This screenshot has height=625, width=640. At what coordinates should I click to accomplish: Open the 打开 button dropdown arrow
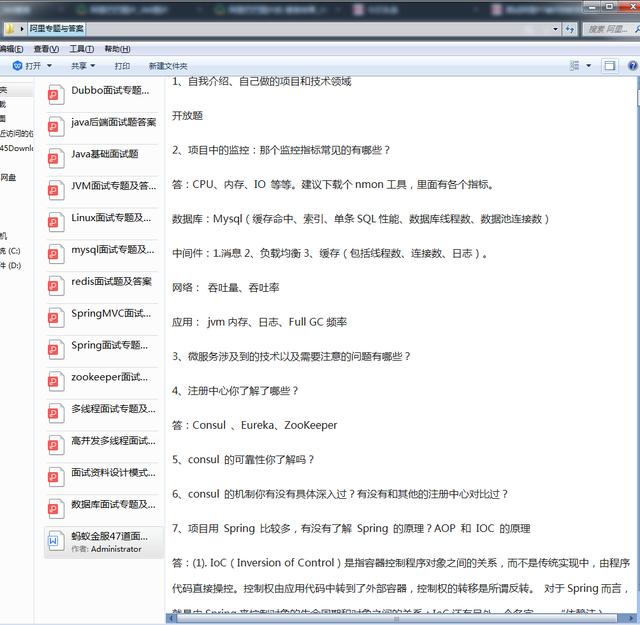click(49, 66)
